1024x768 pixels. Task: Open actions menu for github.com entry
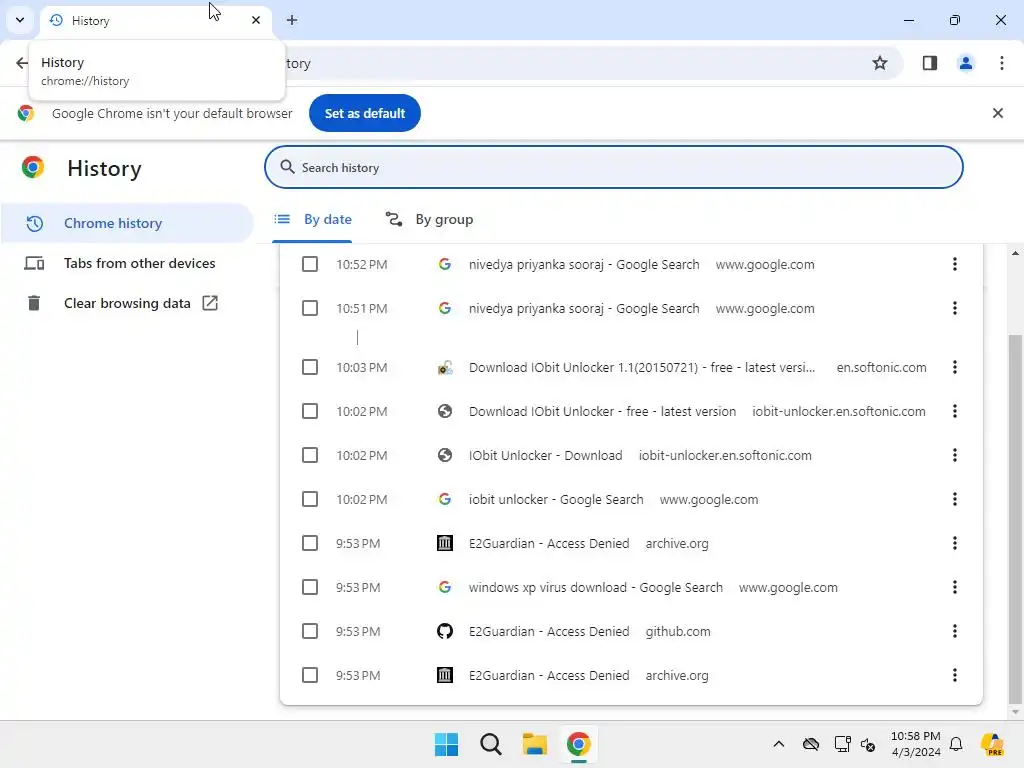click(954, 632)
